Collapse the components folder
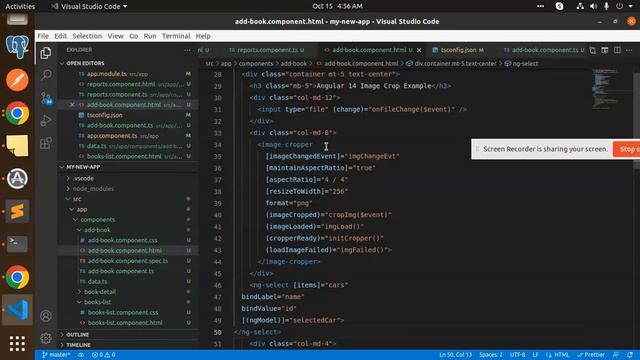The image size is (640, 360). [x=97, y=220]
